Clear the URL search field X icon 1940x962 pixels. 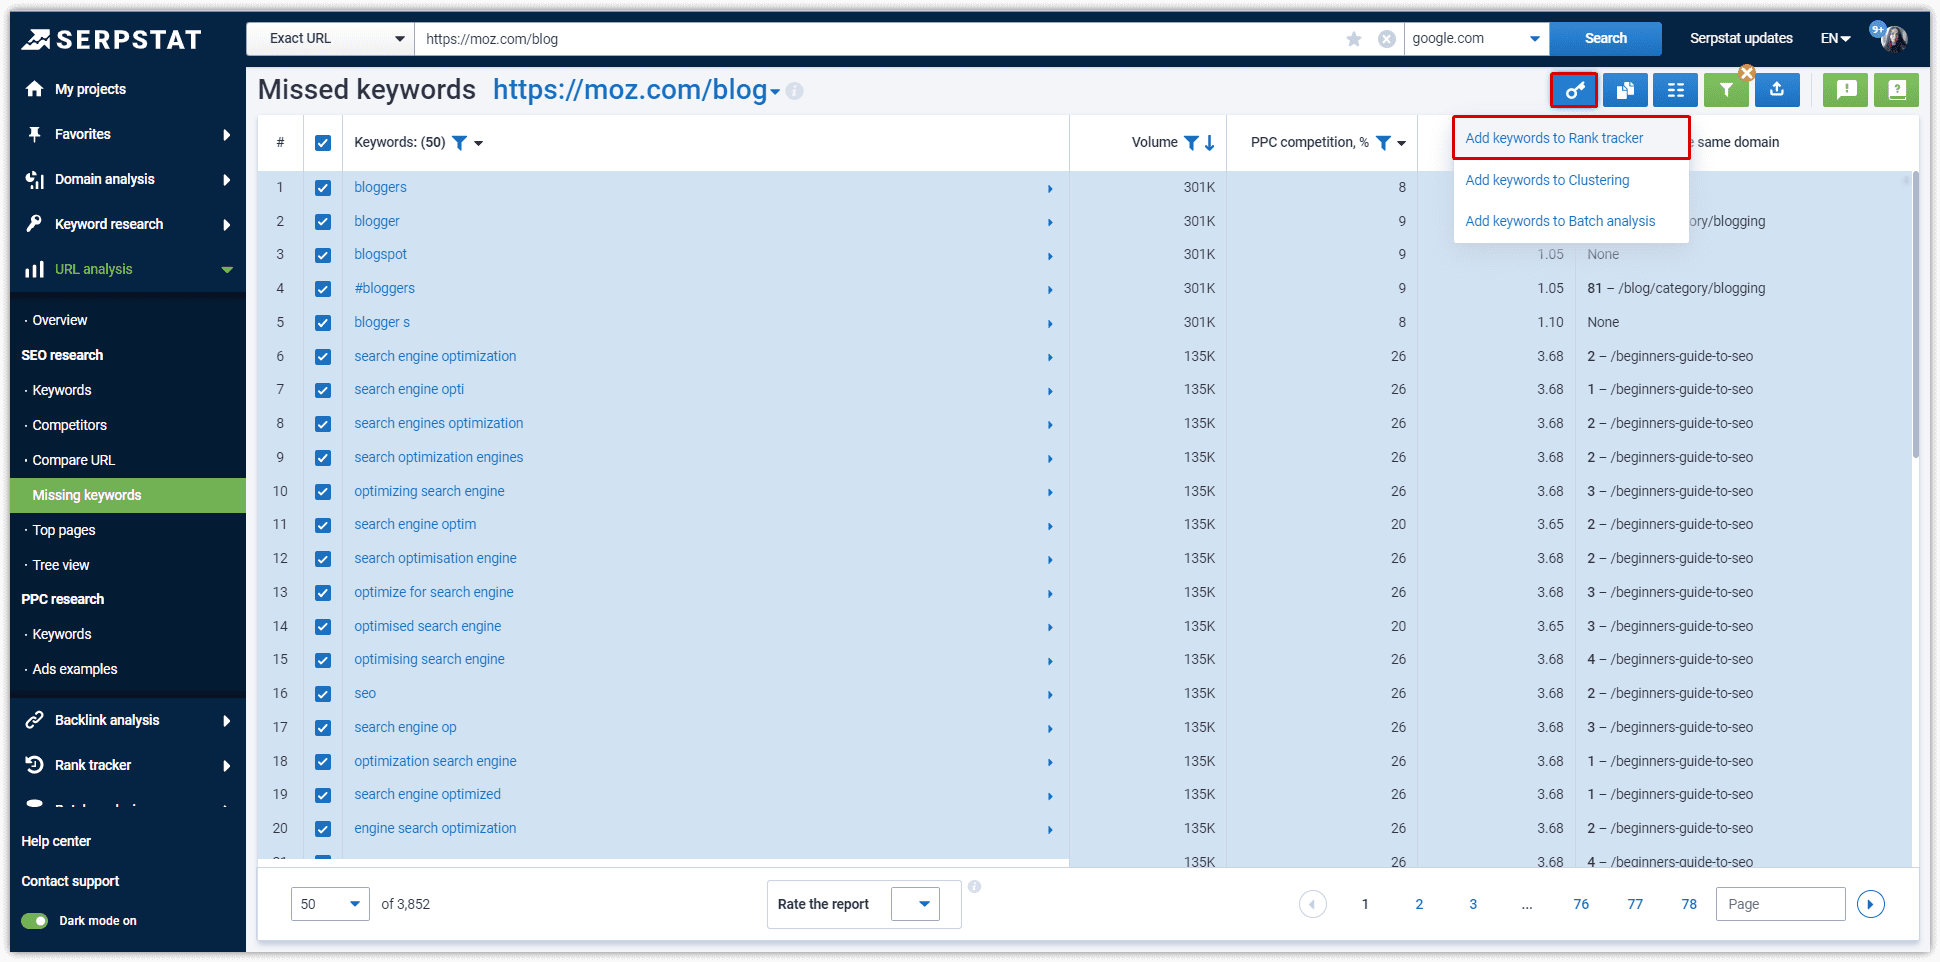pyautogui.click(x=1387, y=39)
